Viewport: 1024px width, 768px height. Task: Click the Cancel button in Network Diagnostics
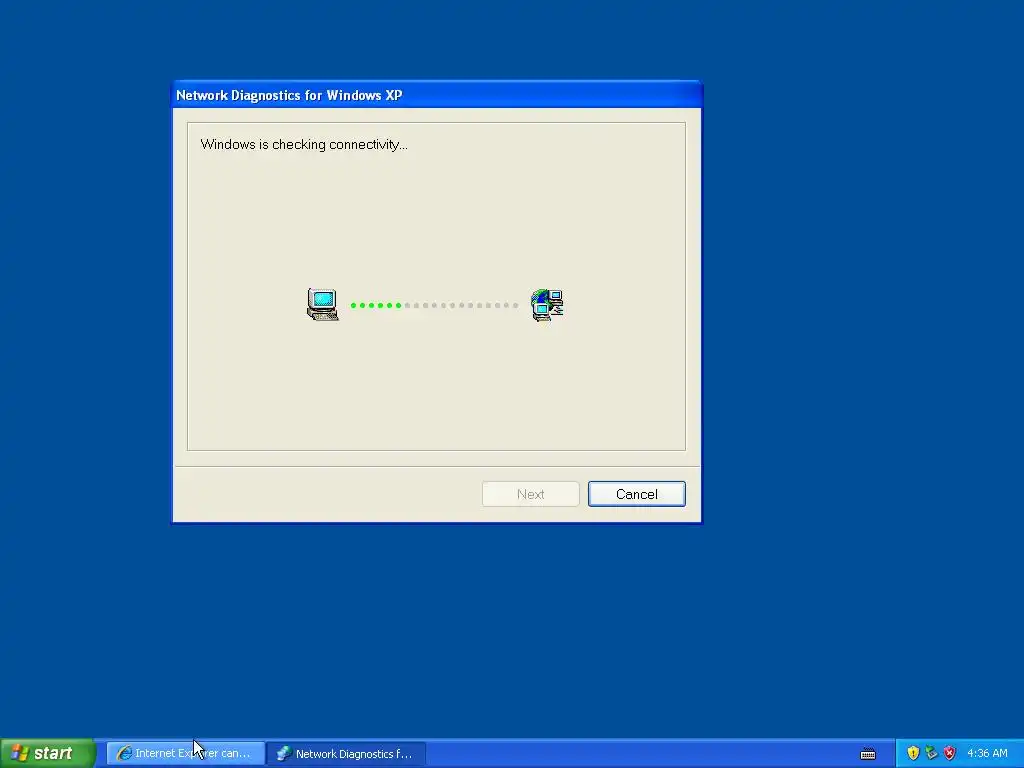point(637,494)
